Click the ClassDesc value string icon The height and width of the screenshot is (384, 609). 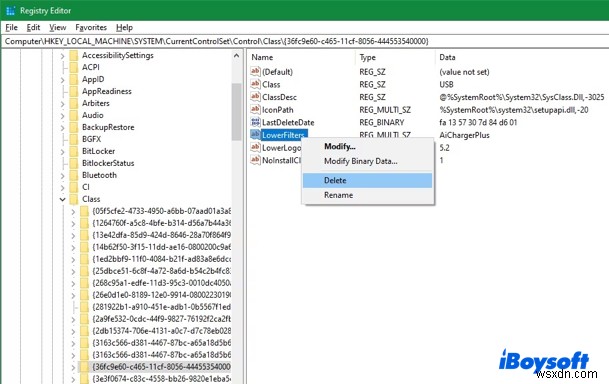255,97
